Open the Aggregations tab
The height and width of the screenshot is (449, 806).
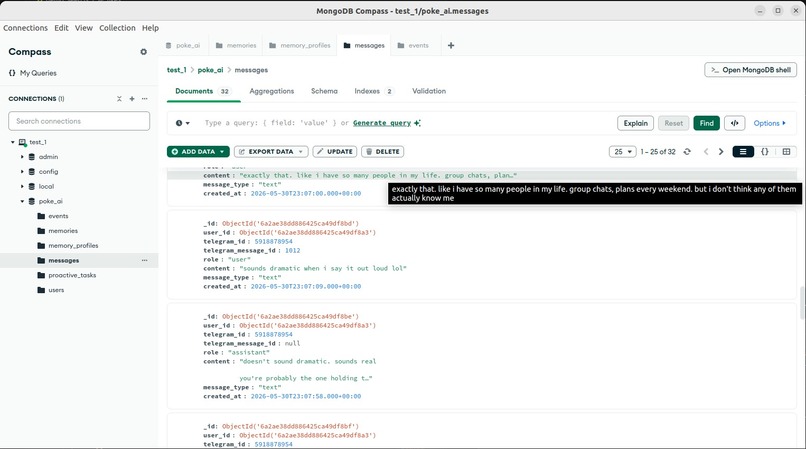point(271,91)
